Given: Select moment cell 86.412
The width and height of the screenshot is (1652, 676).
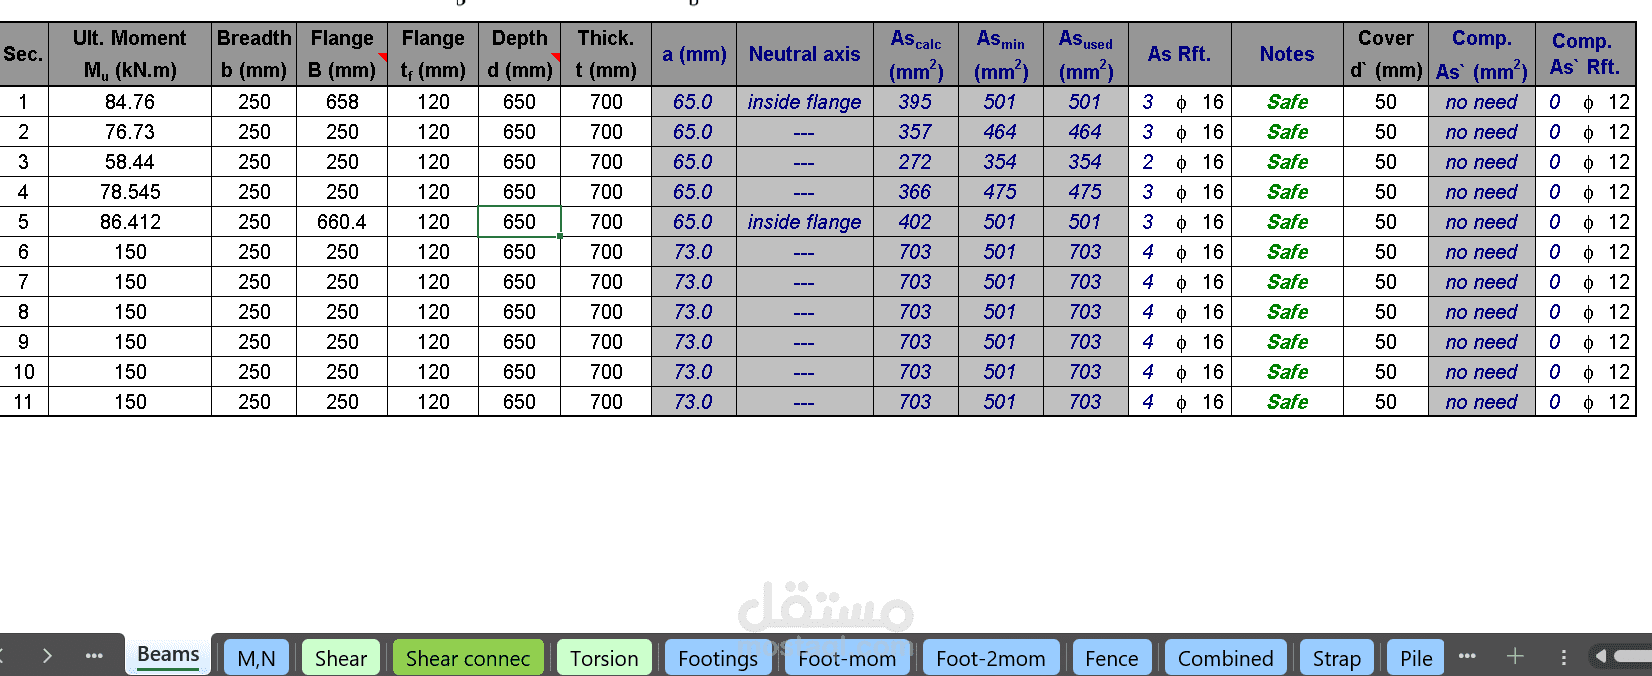Looking at the screenshot, I should pos(130,222).
